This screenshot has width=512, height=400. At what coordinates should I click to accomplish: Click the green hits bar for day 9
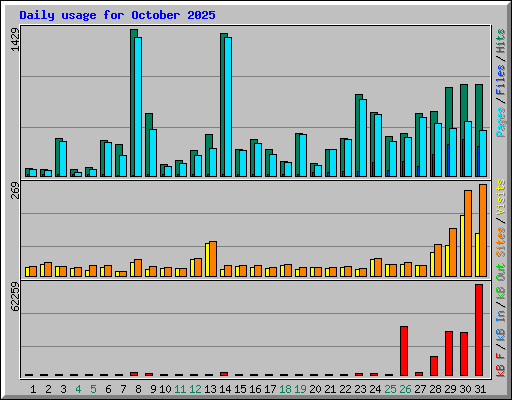click(x=147, y=145)
